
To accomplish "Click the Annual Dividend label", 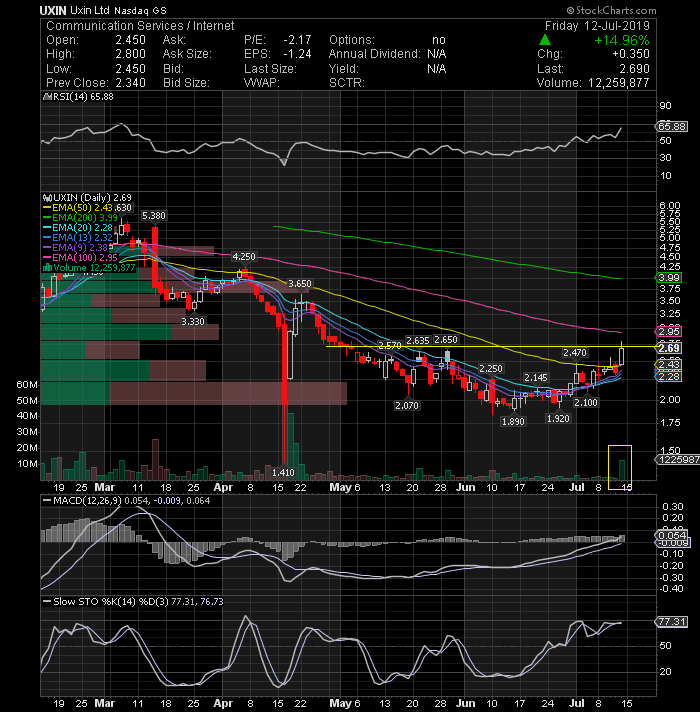I will click(x=375, y=54).
